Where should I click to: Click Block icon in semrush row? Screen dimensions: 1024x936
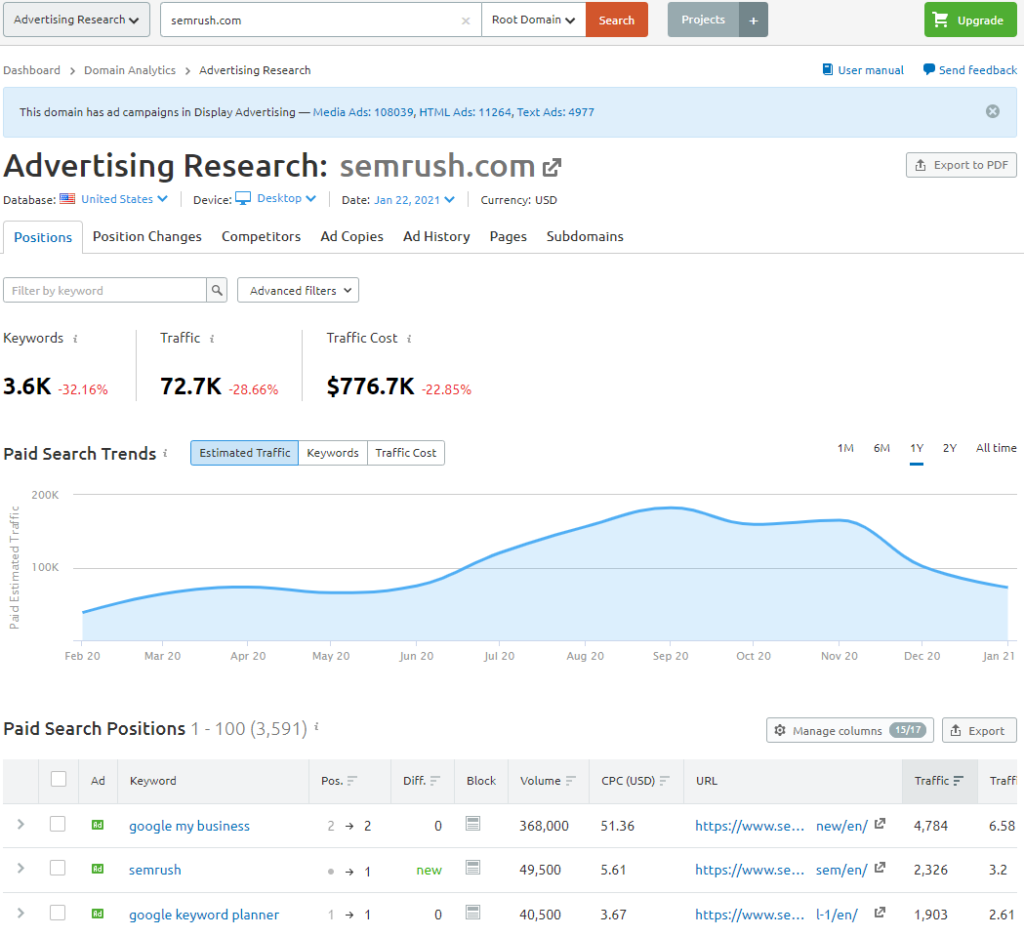(473, 867)
